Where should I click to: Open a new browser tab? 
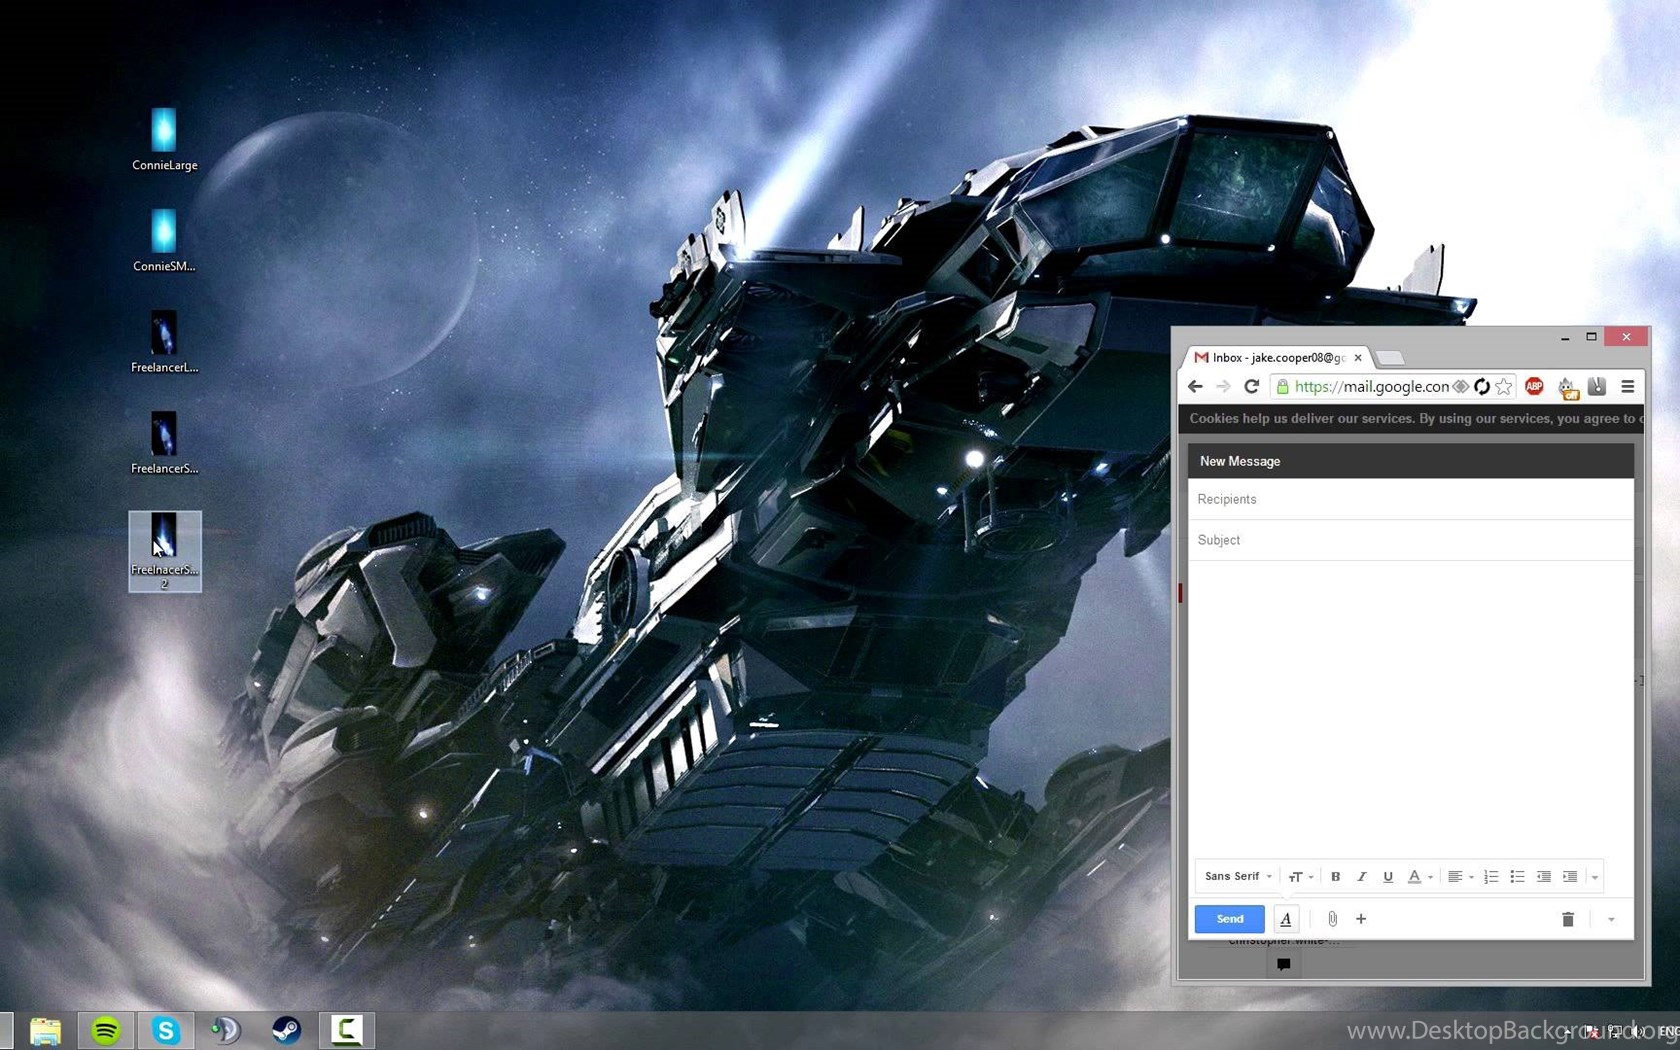(1390, 358)
